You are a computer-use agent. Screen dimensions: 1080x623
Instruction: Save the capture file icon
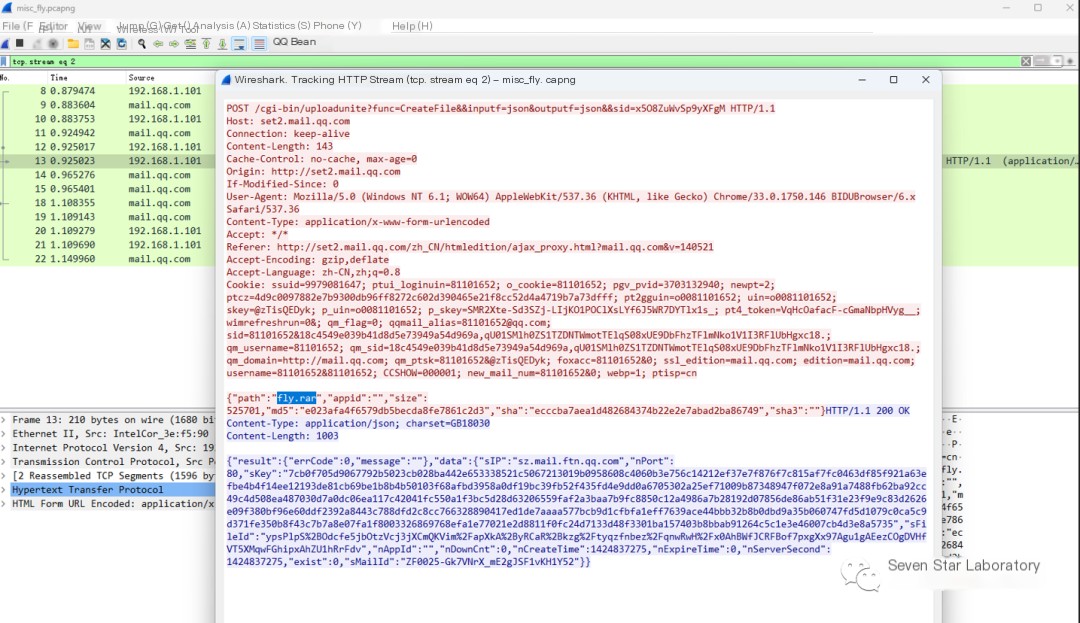click(89, 43)
